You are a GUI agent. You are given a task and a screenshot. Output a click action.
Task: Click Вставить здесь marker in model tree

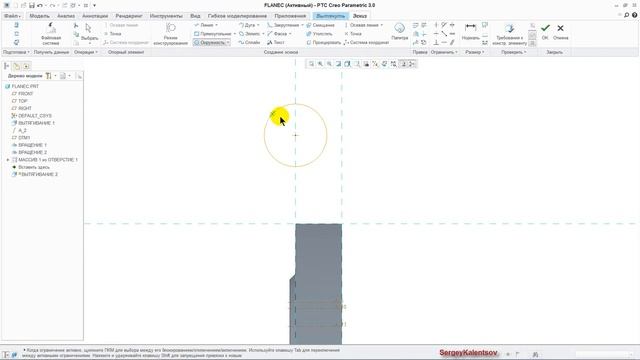click(x=31, y=167)
